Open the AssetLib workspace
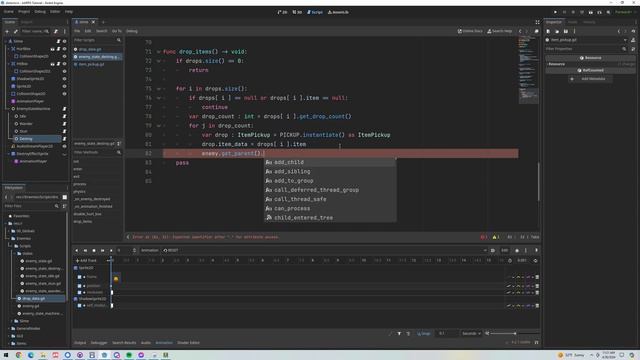The image size is (640, 360). coord(338,12)
